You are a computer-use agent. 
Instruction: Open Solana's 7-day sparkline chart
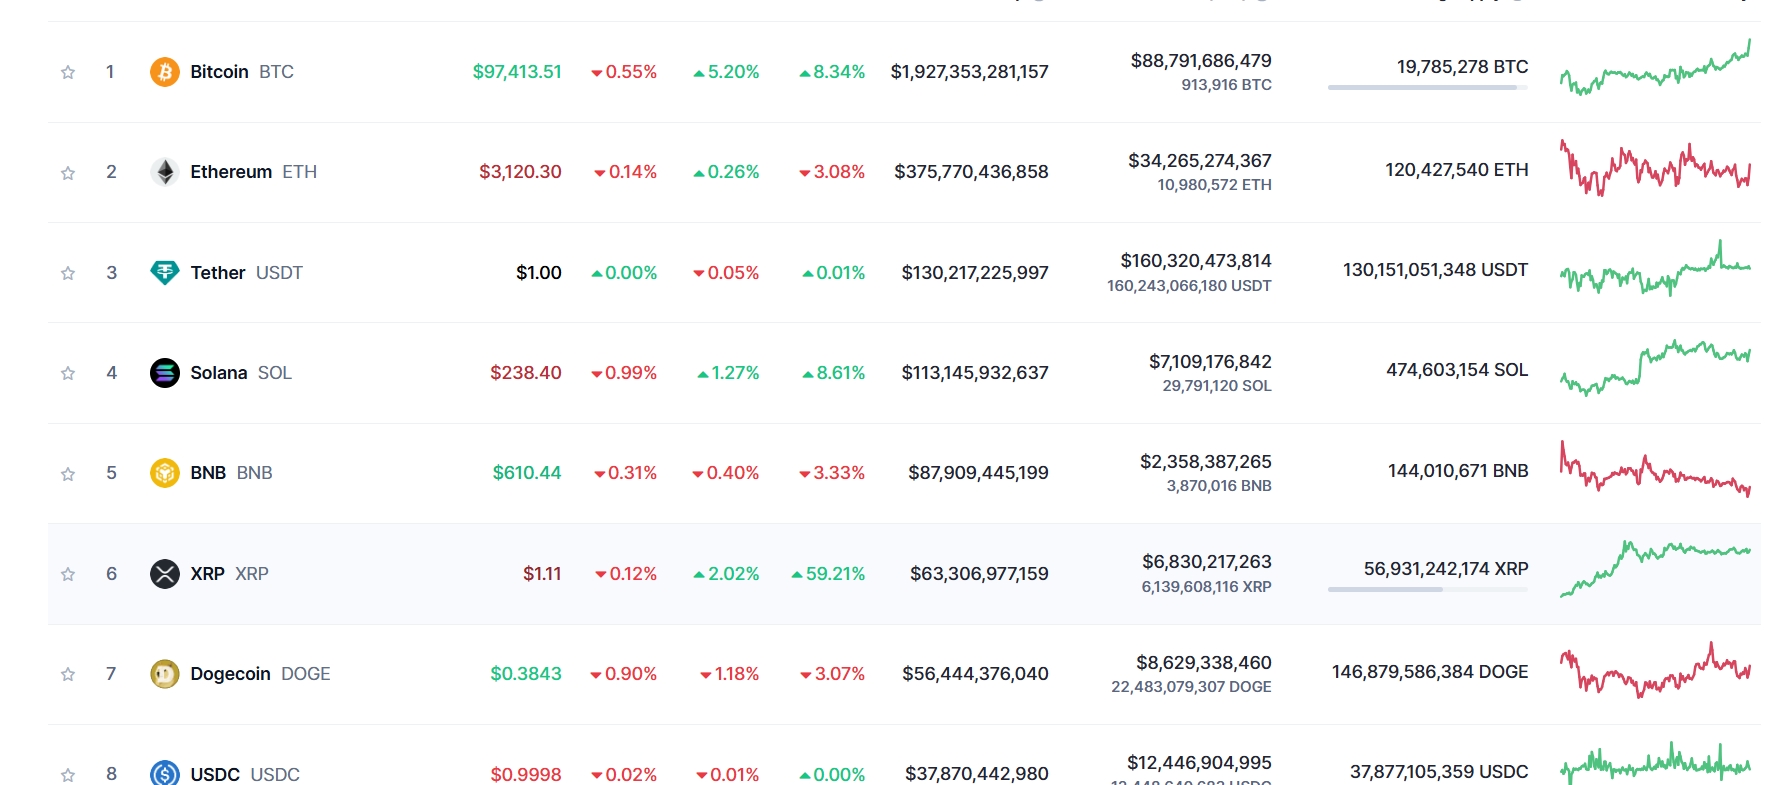1655,368
